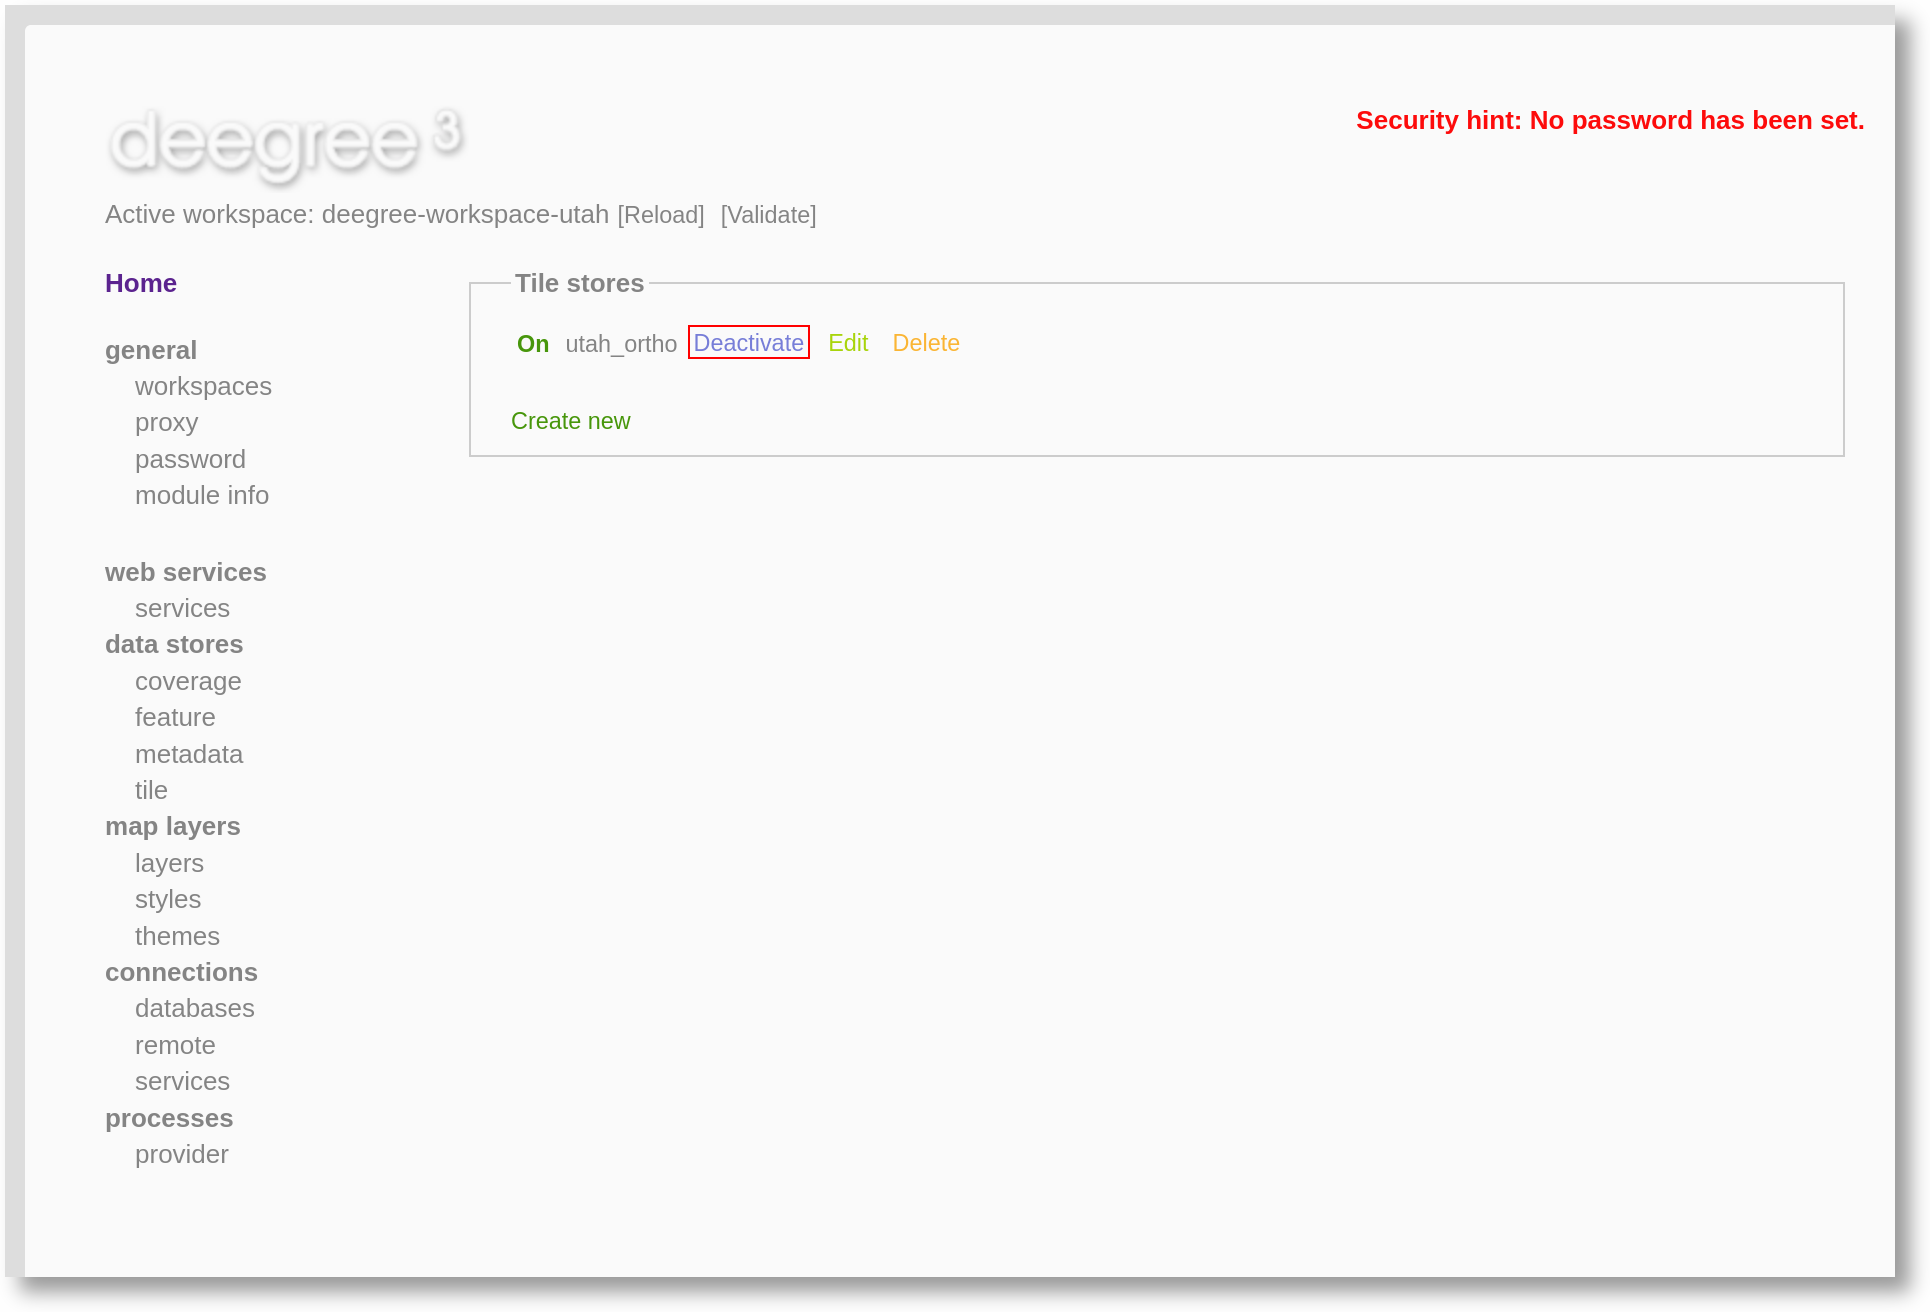1930x1312 pixels.
Task: Open services under web services
Action: (182, 608)
